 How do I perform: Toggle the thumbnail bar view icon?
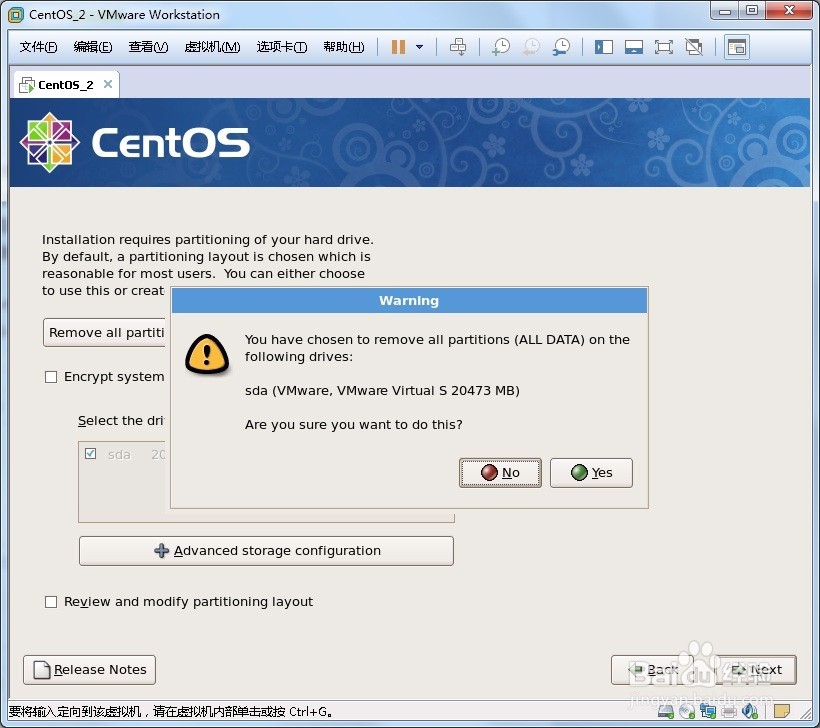coord(633,47)
